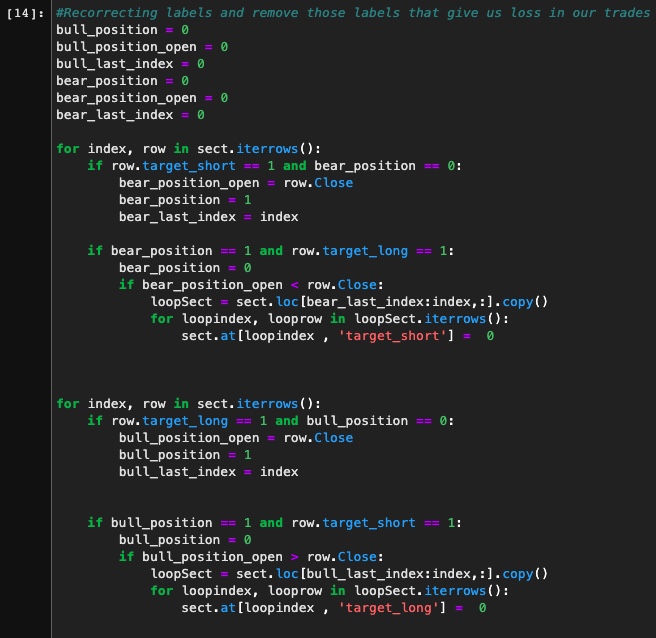Click the 'bull_last_index = index' line
Screen dimensions: 656x638
209,472
